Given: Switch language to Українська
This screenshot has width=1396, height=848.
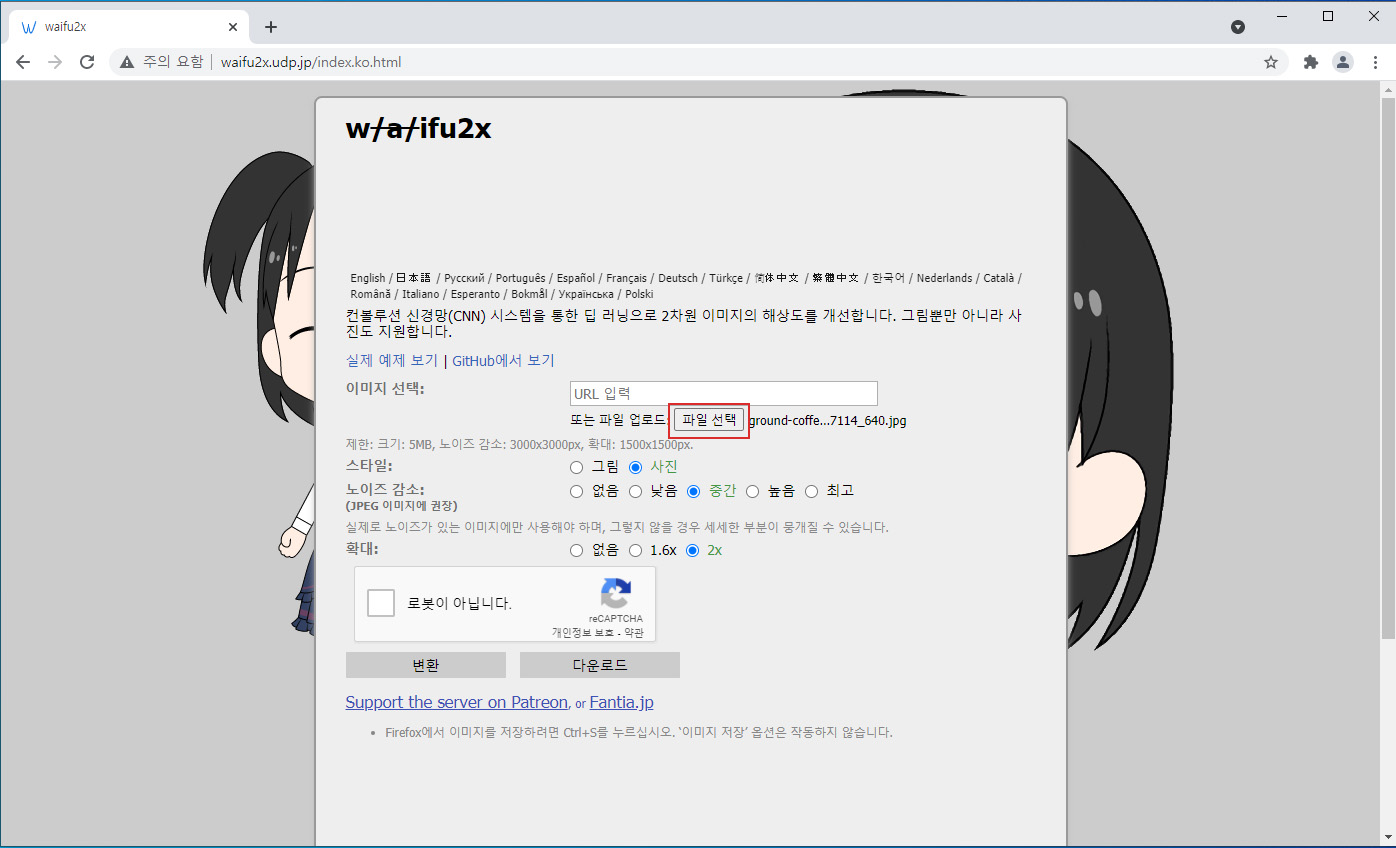Looking at the screenshot, I should pos(586,294).
